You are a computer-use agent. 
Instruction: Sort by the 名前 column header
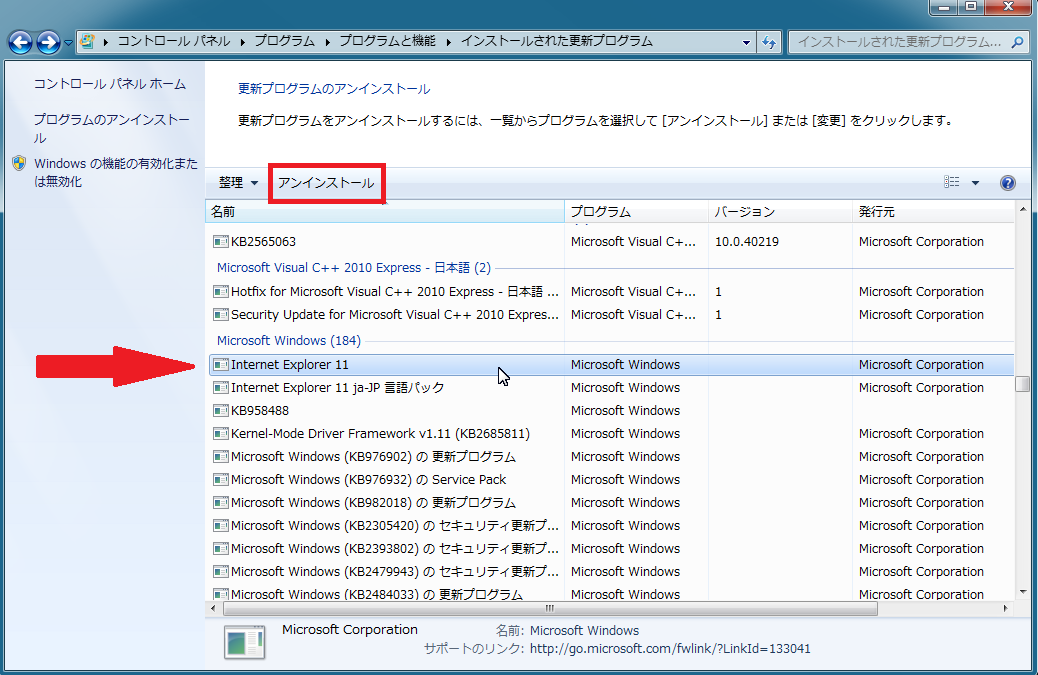(385, 212)
